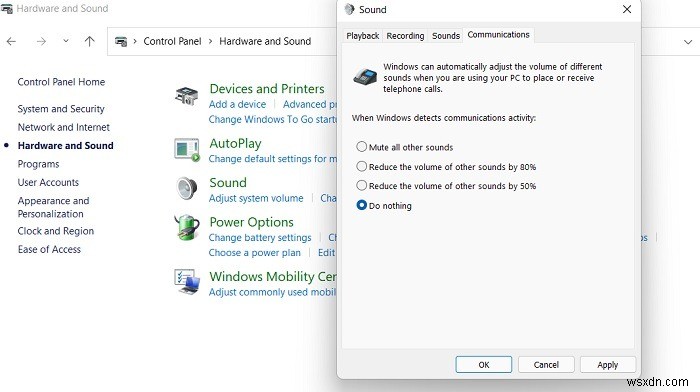Open the AutoPlay heading link
Screen dimensions: 700x392
235,144
